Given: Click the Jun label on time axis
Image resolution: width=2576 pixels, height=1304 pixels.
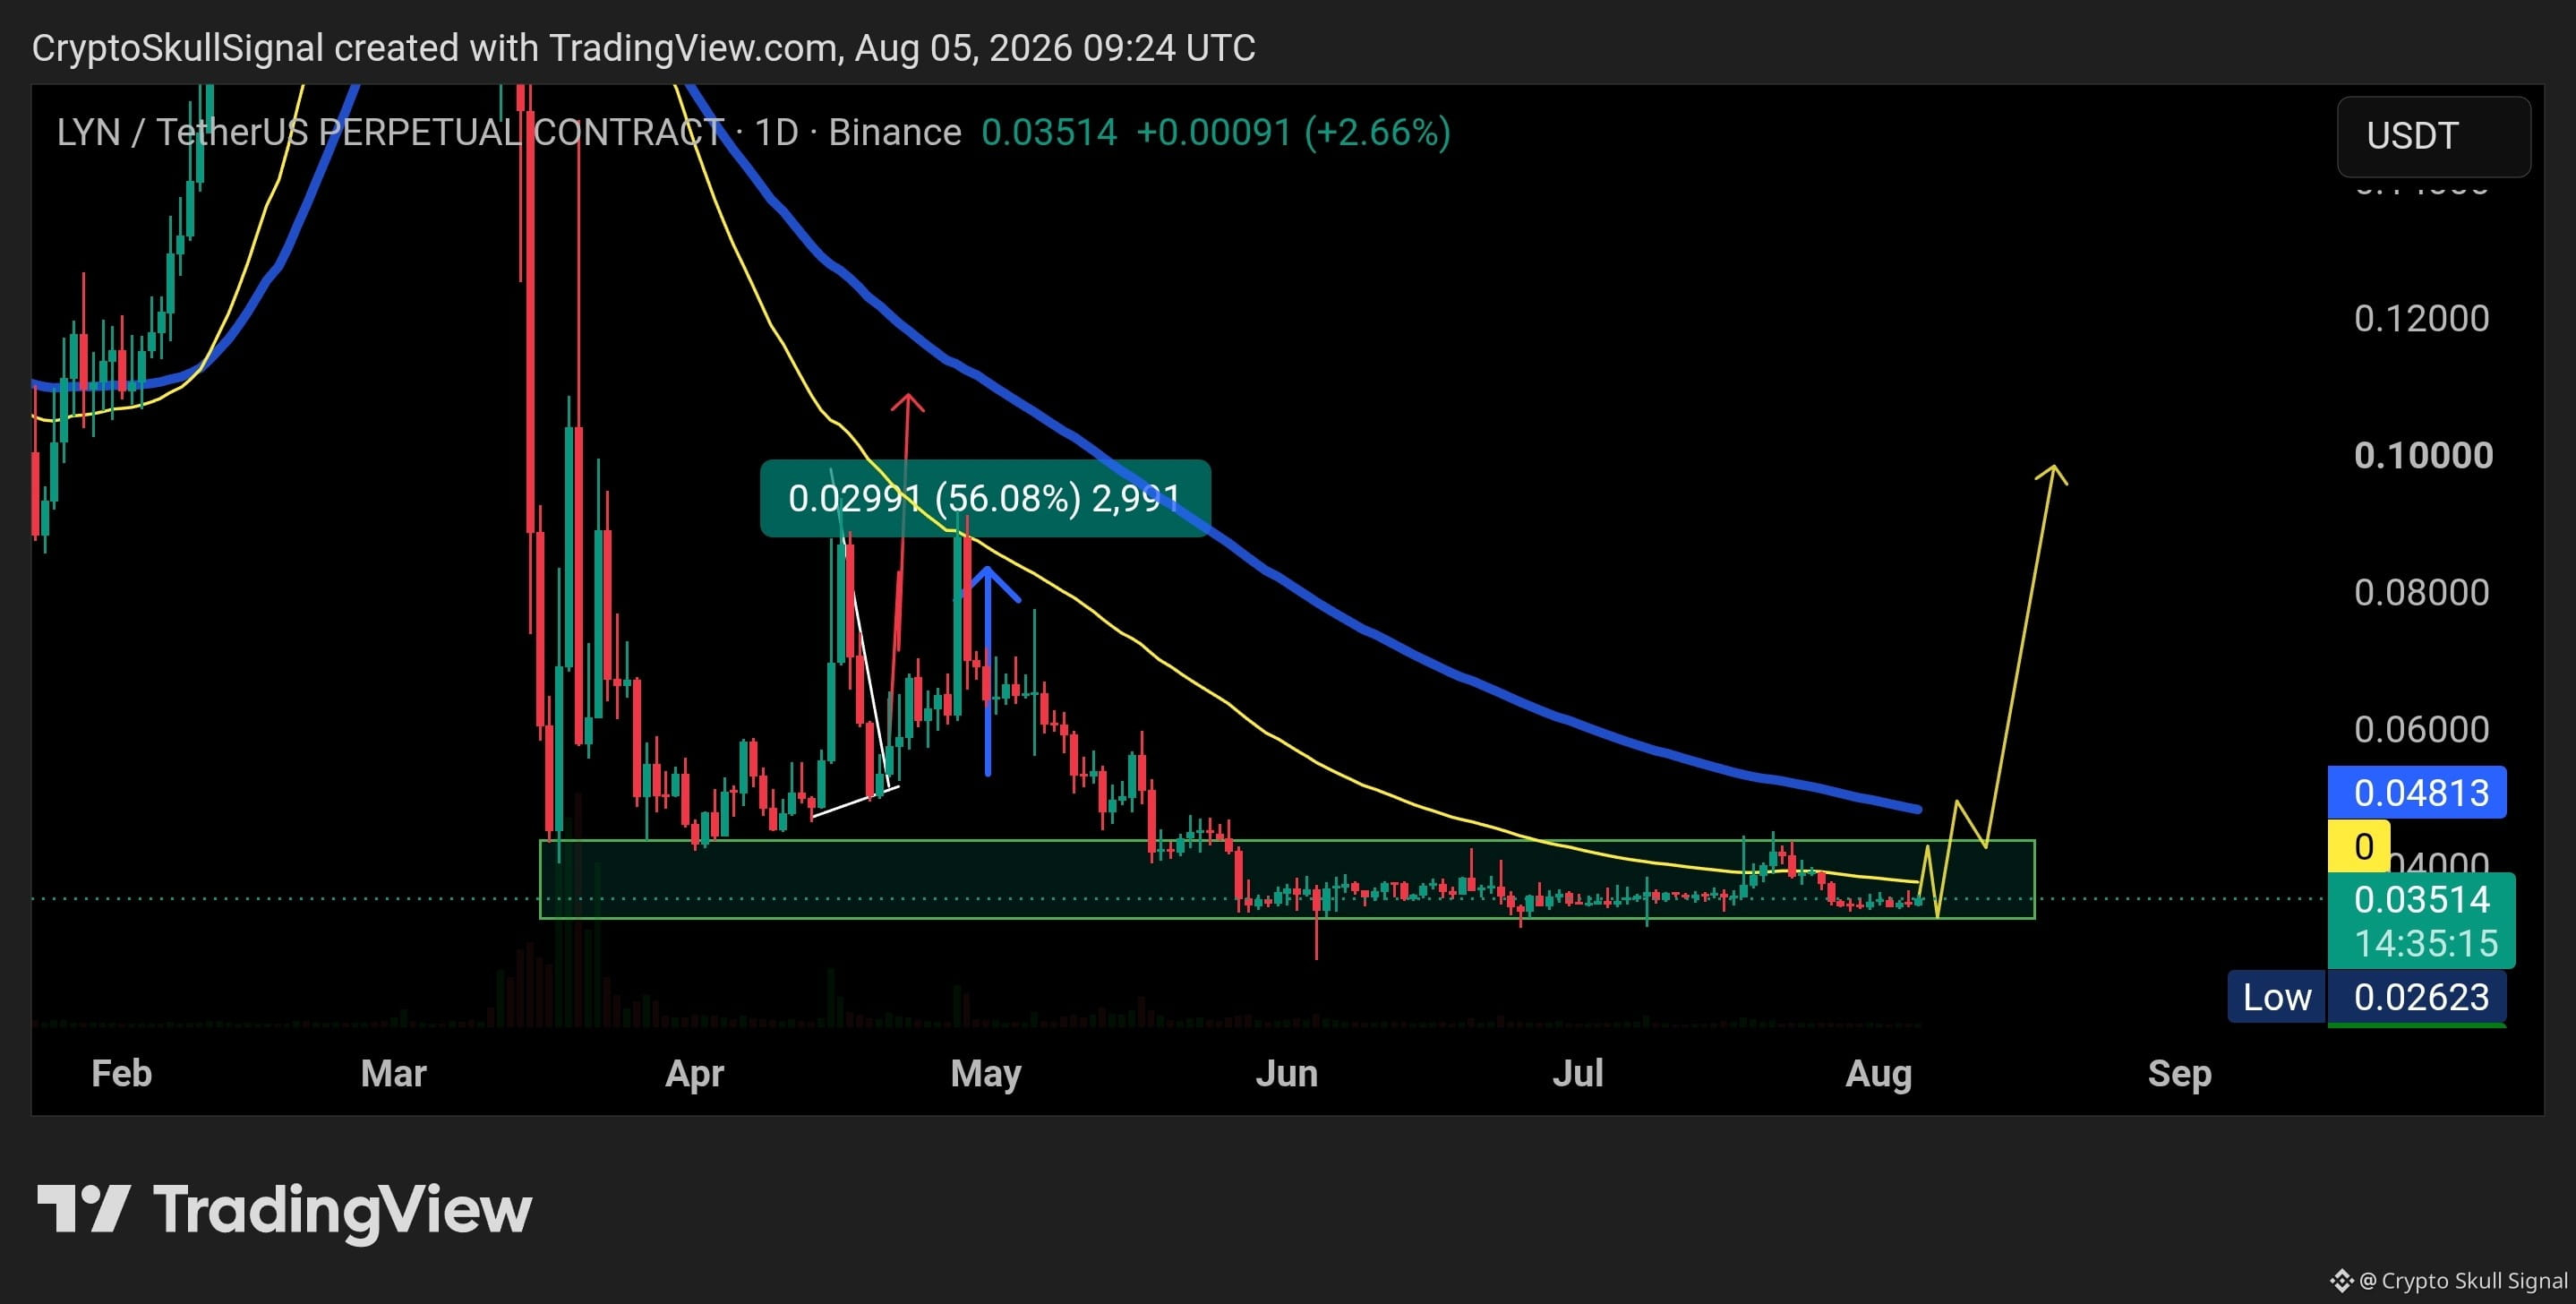Looking at the screenshot, I should [x=1287, y=1074].
